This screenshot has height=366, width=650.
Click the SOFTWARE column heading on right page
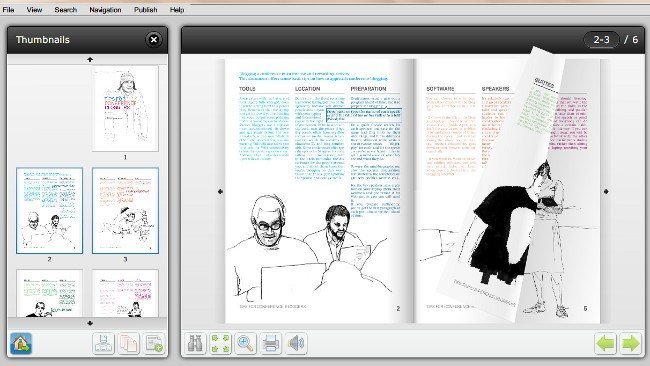(x=440, y=89)
